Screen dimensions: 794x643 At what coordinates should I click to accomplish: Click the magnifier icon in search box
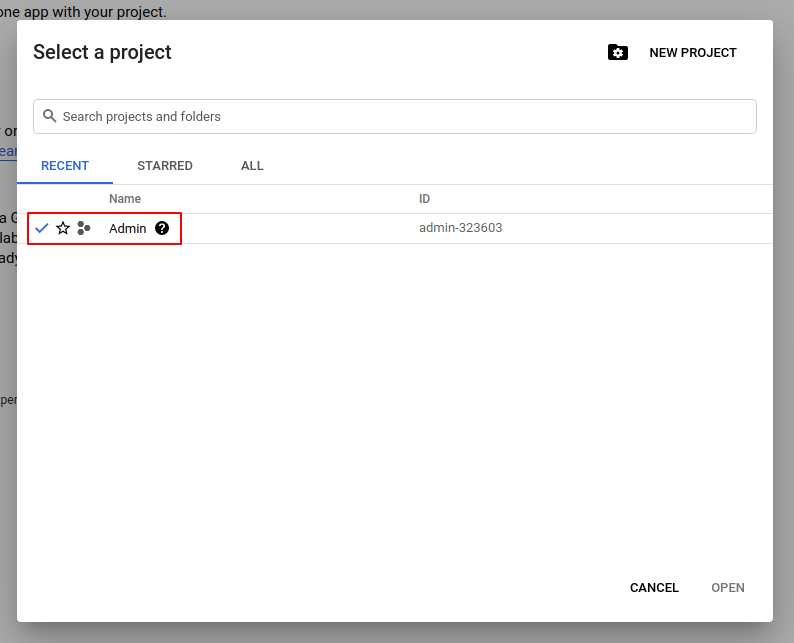(x=49, y=116)
